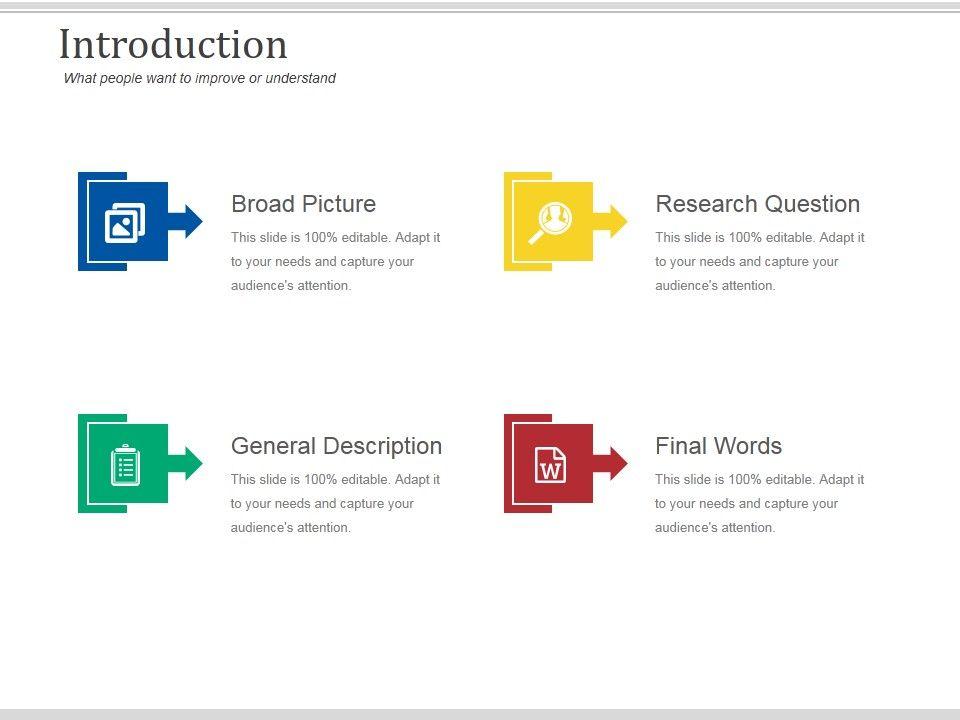Click the green arrow next to General Description
The image size is (960, 720).
[x=186, y=463]
